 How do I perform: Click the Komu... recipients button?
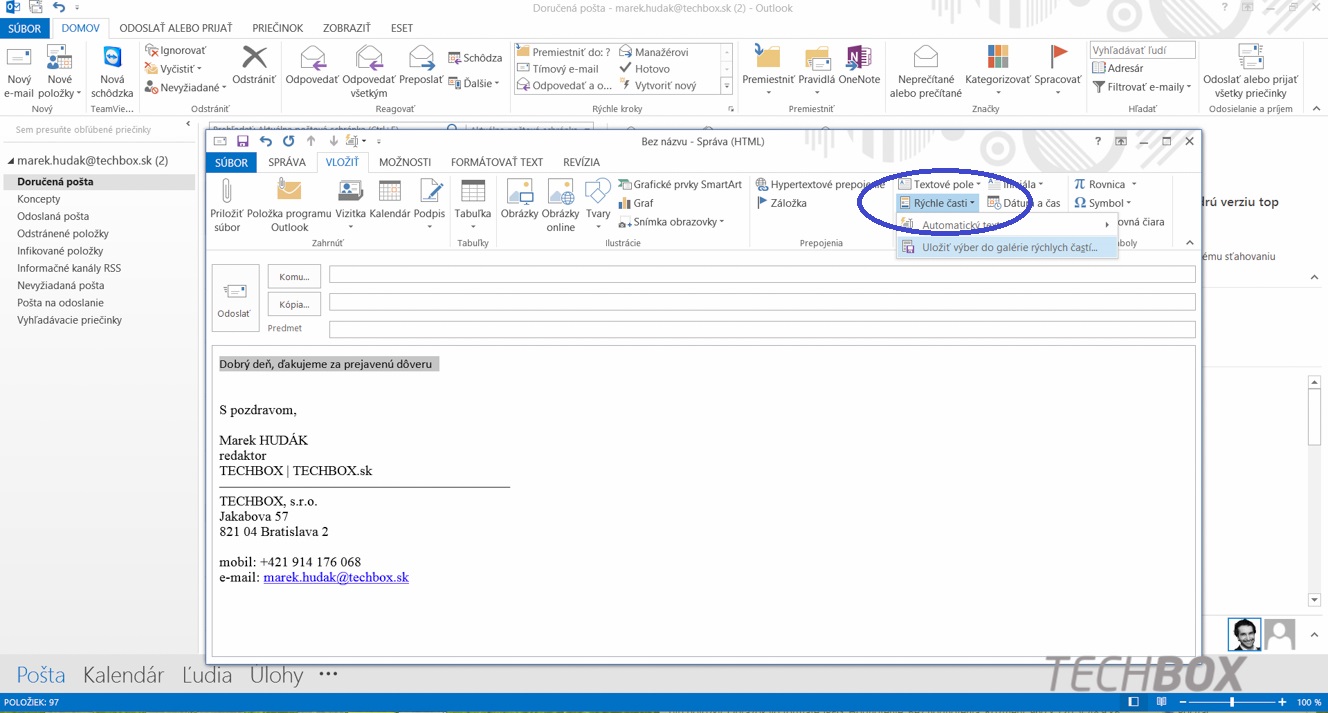tap(294, 277)
